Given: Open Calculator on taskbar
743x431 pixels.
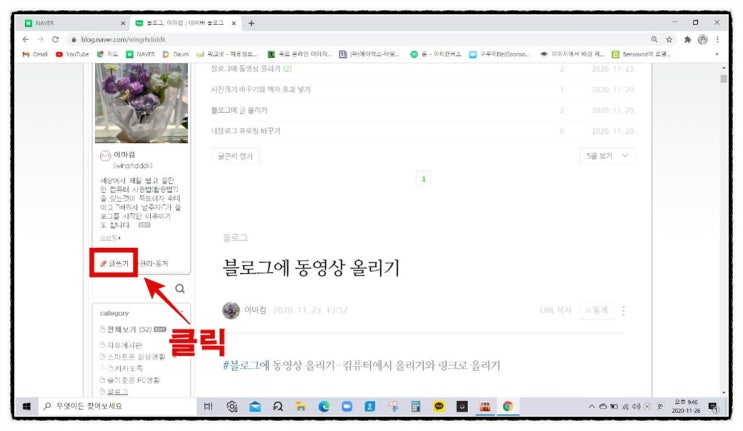Looking at the screenshot, I should click(x=416, y=406).
